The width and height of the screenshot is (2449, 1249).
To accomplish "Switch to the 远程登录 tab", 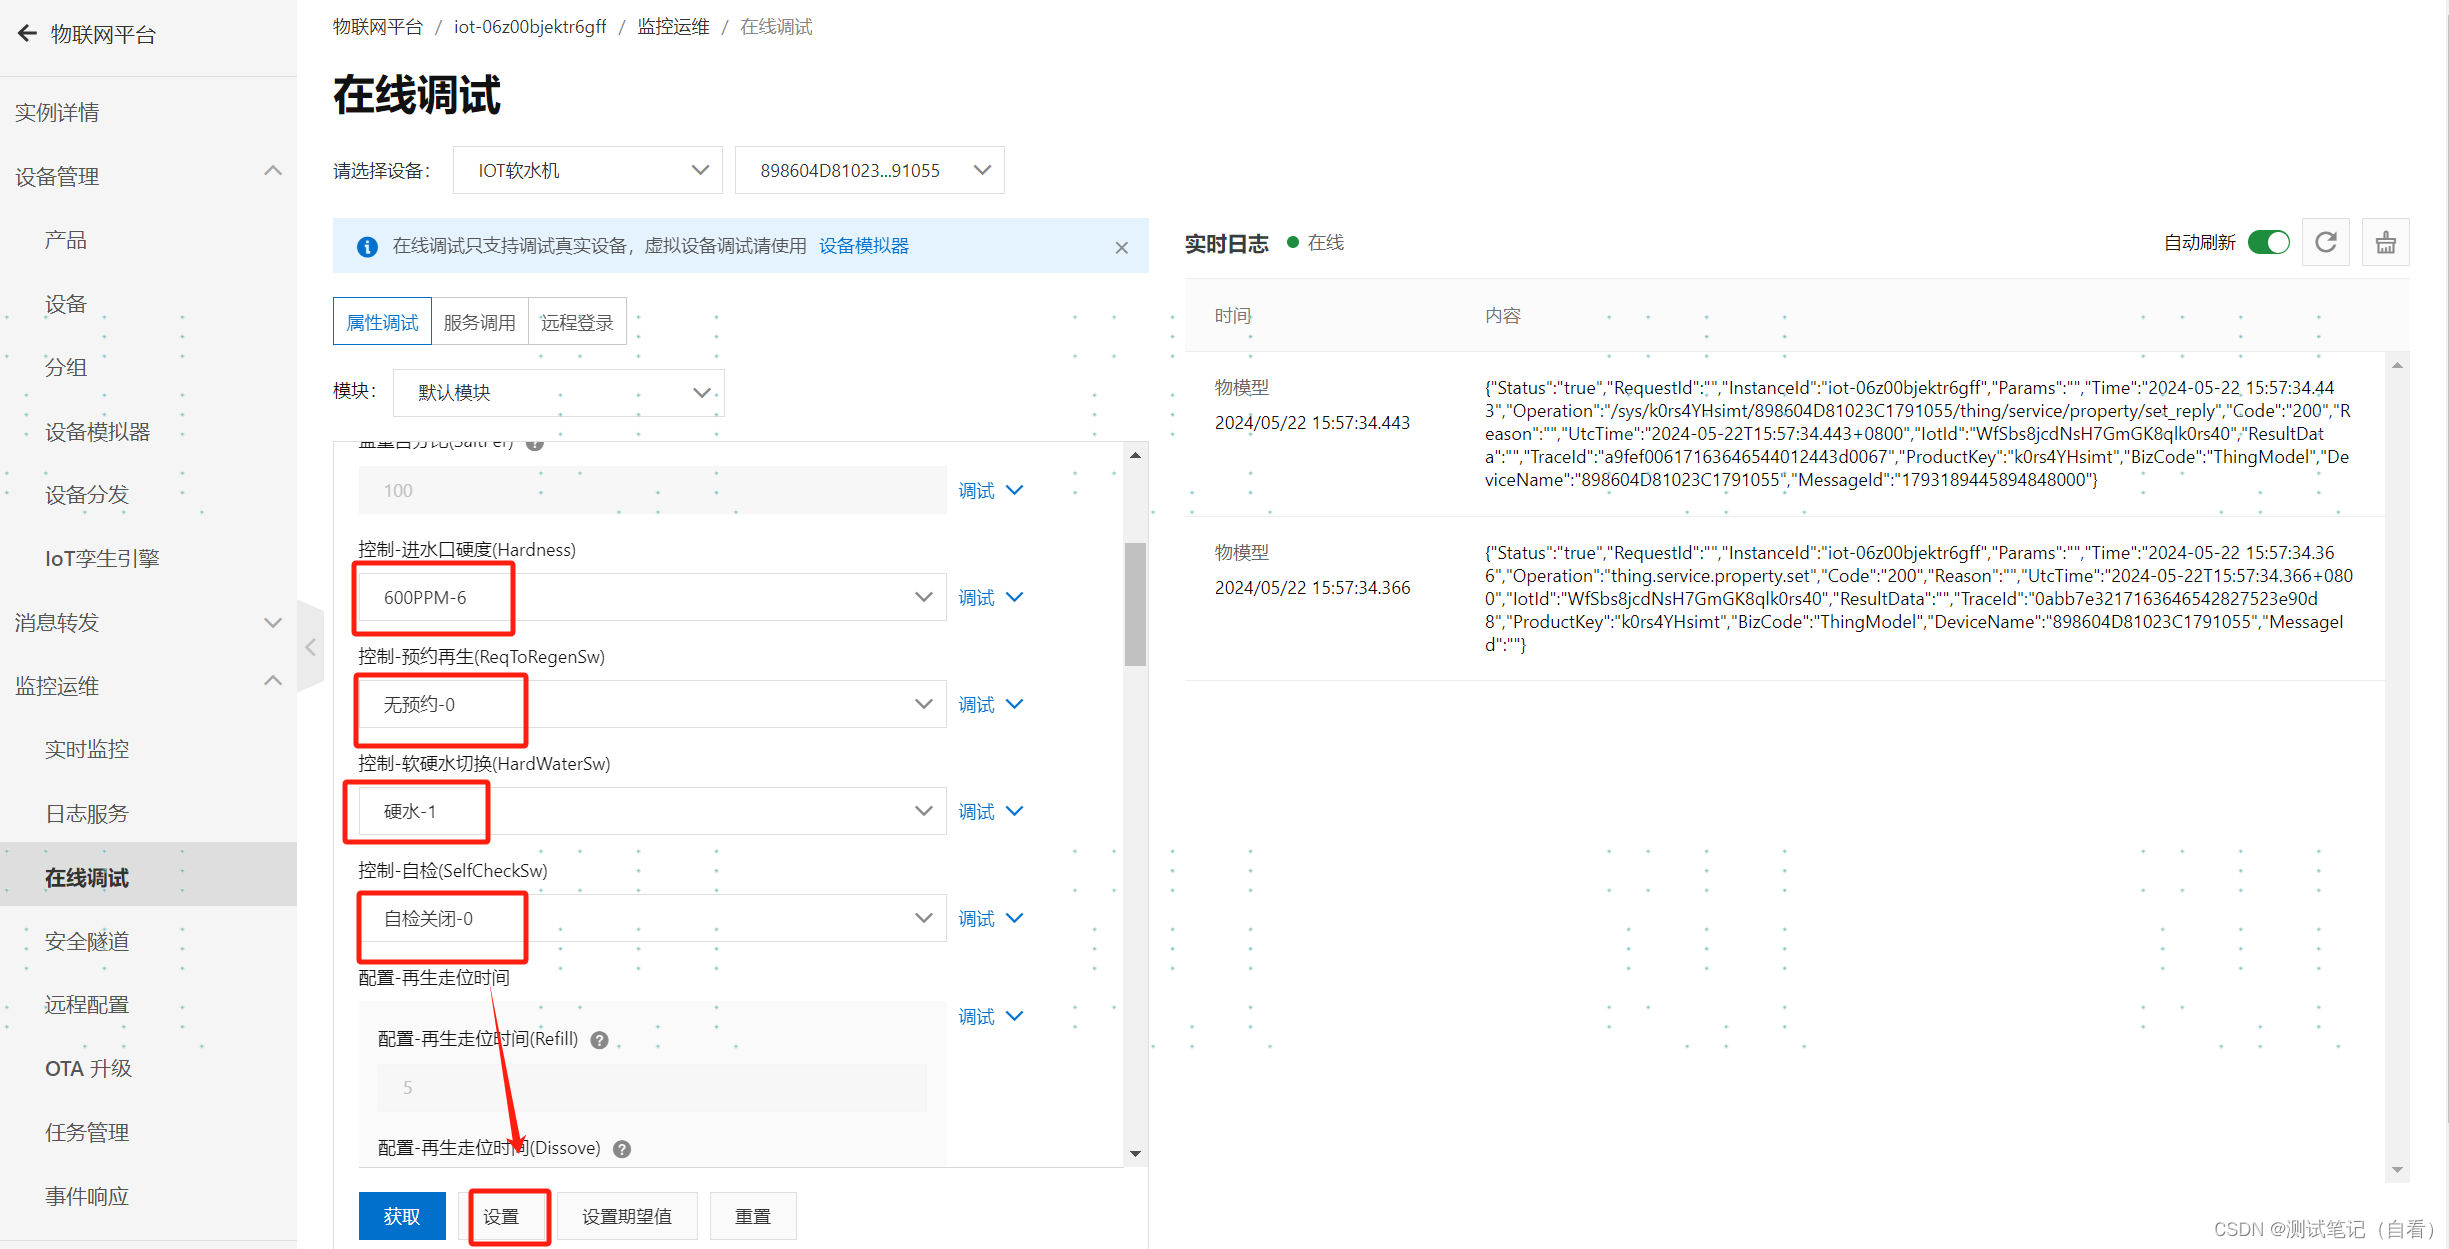I will (577, 322).
